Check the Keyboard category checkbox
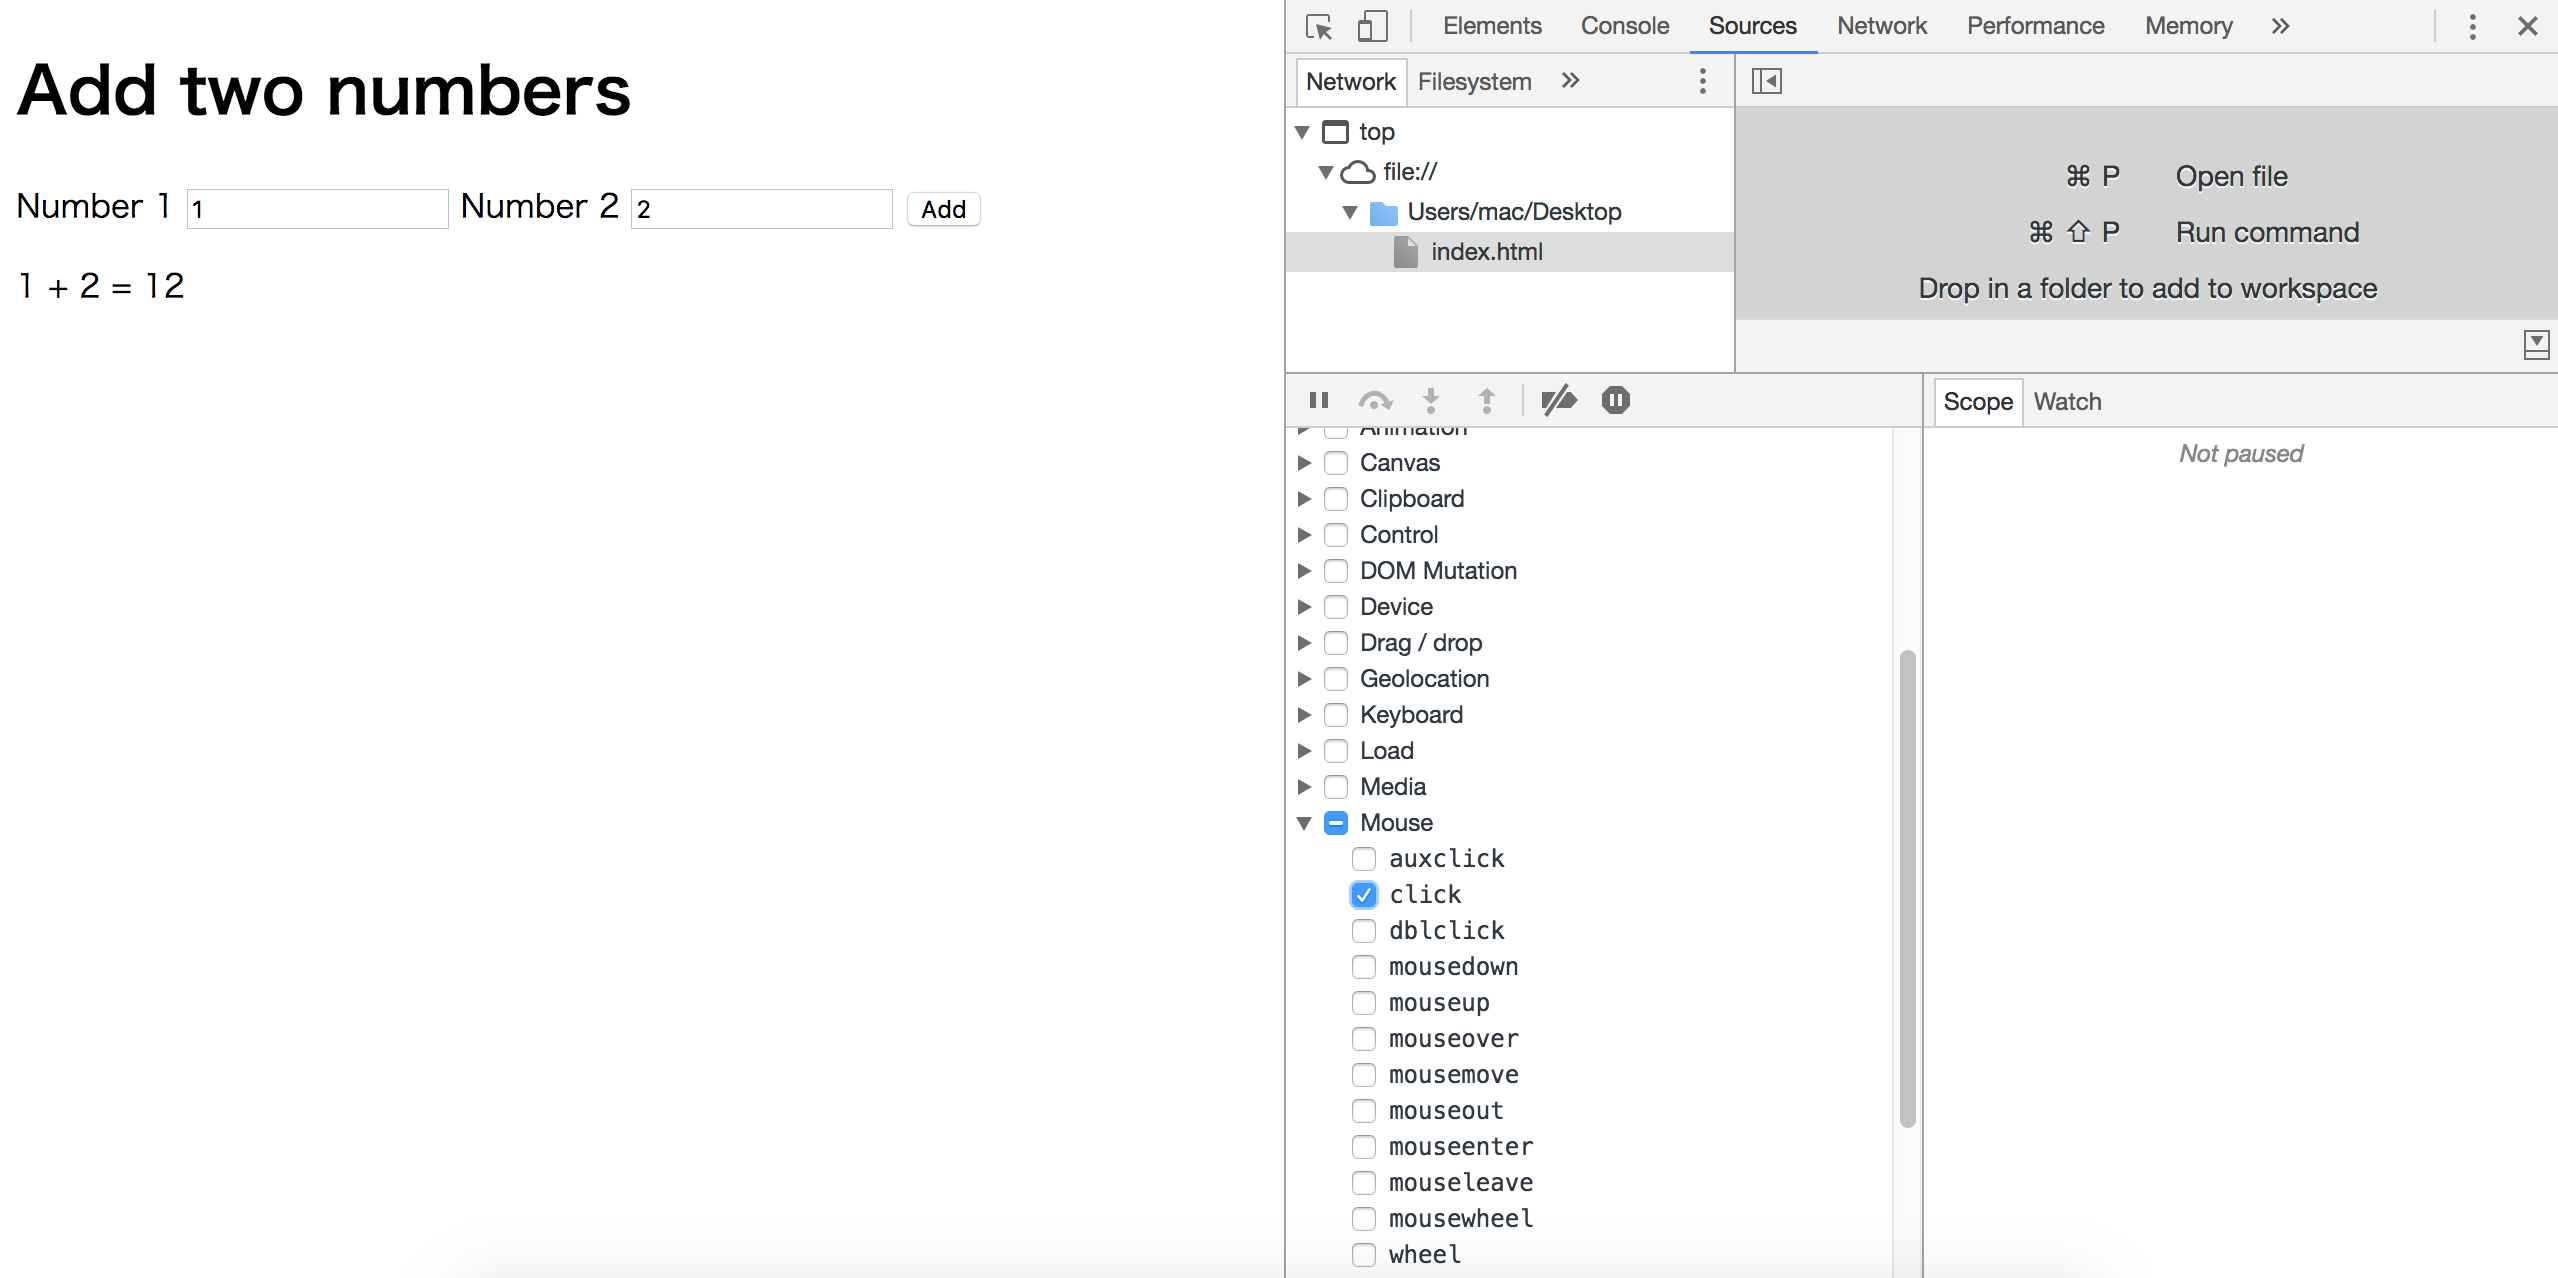Image resolution: width=2558 pixels, height=1278 pixels. 1336,715
